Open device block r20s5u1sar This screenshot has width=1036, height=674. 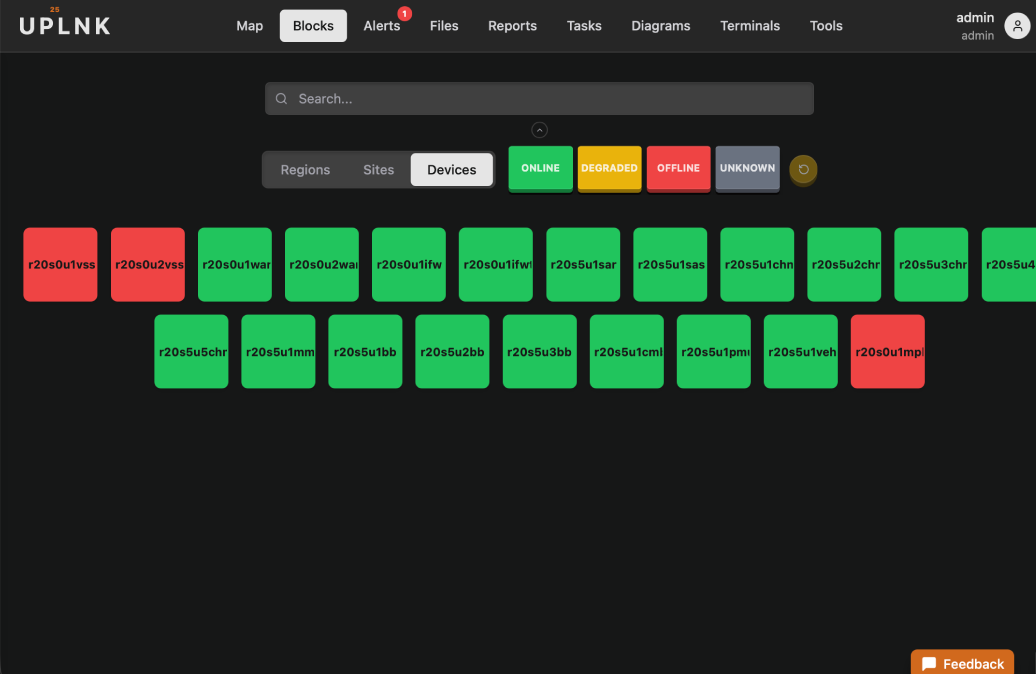point(583,265)
